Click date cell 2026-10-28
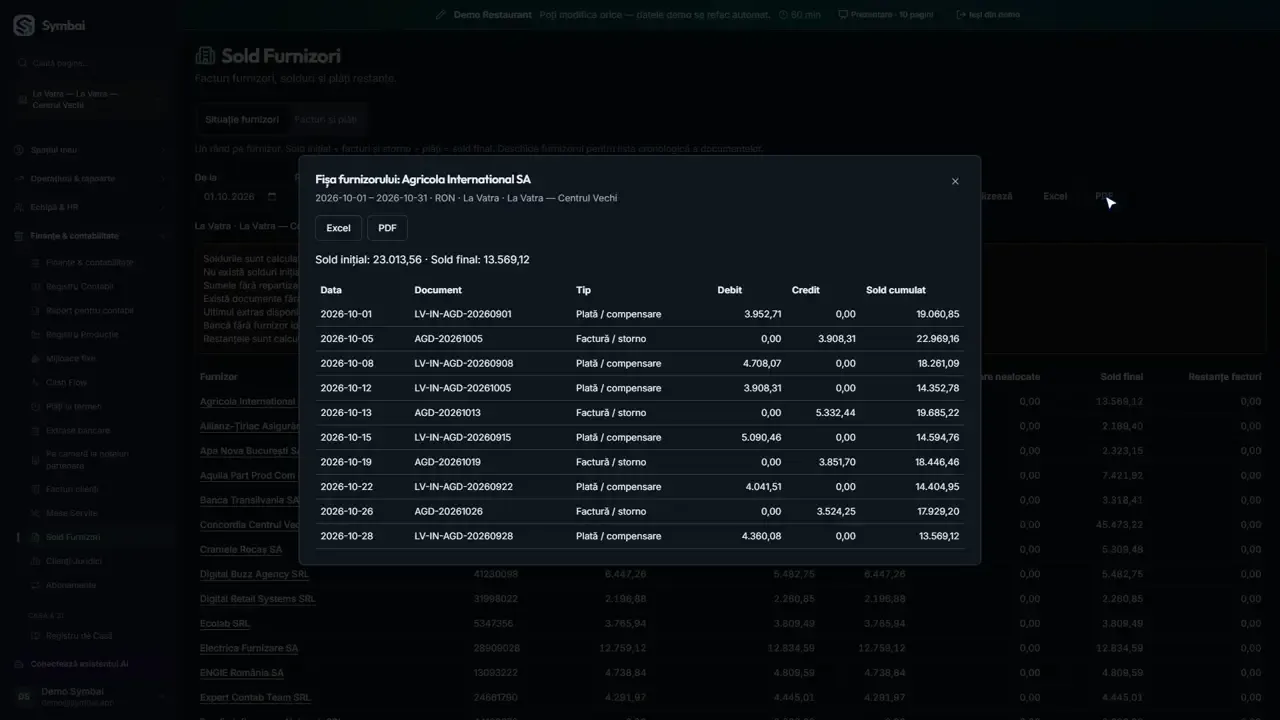Viewport: 1280px width, 720px height. [x=346, y=536]
